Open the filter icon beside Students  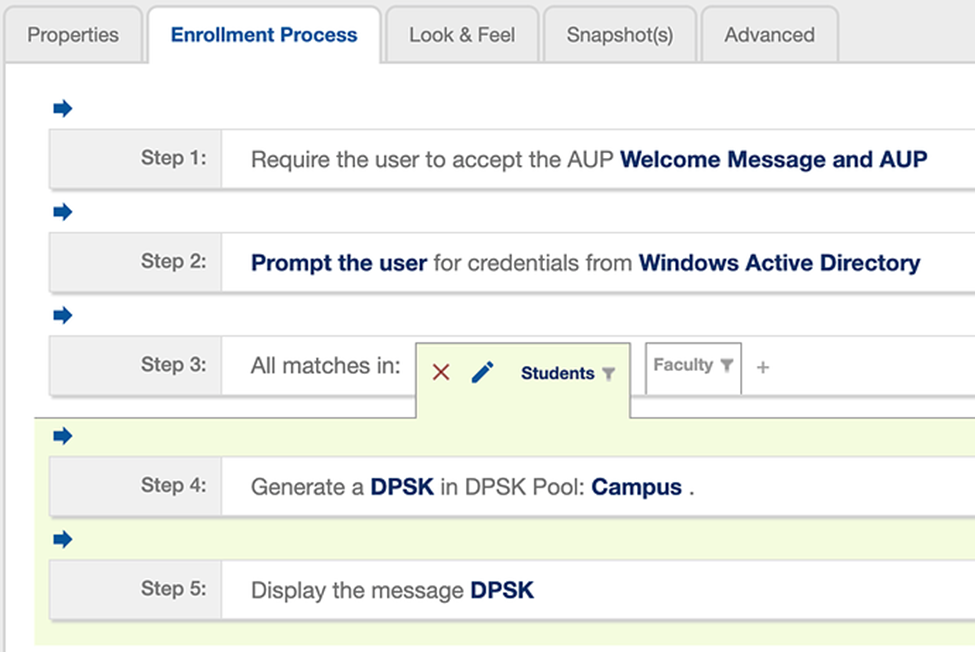(608, 374)
